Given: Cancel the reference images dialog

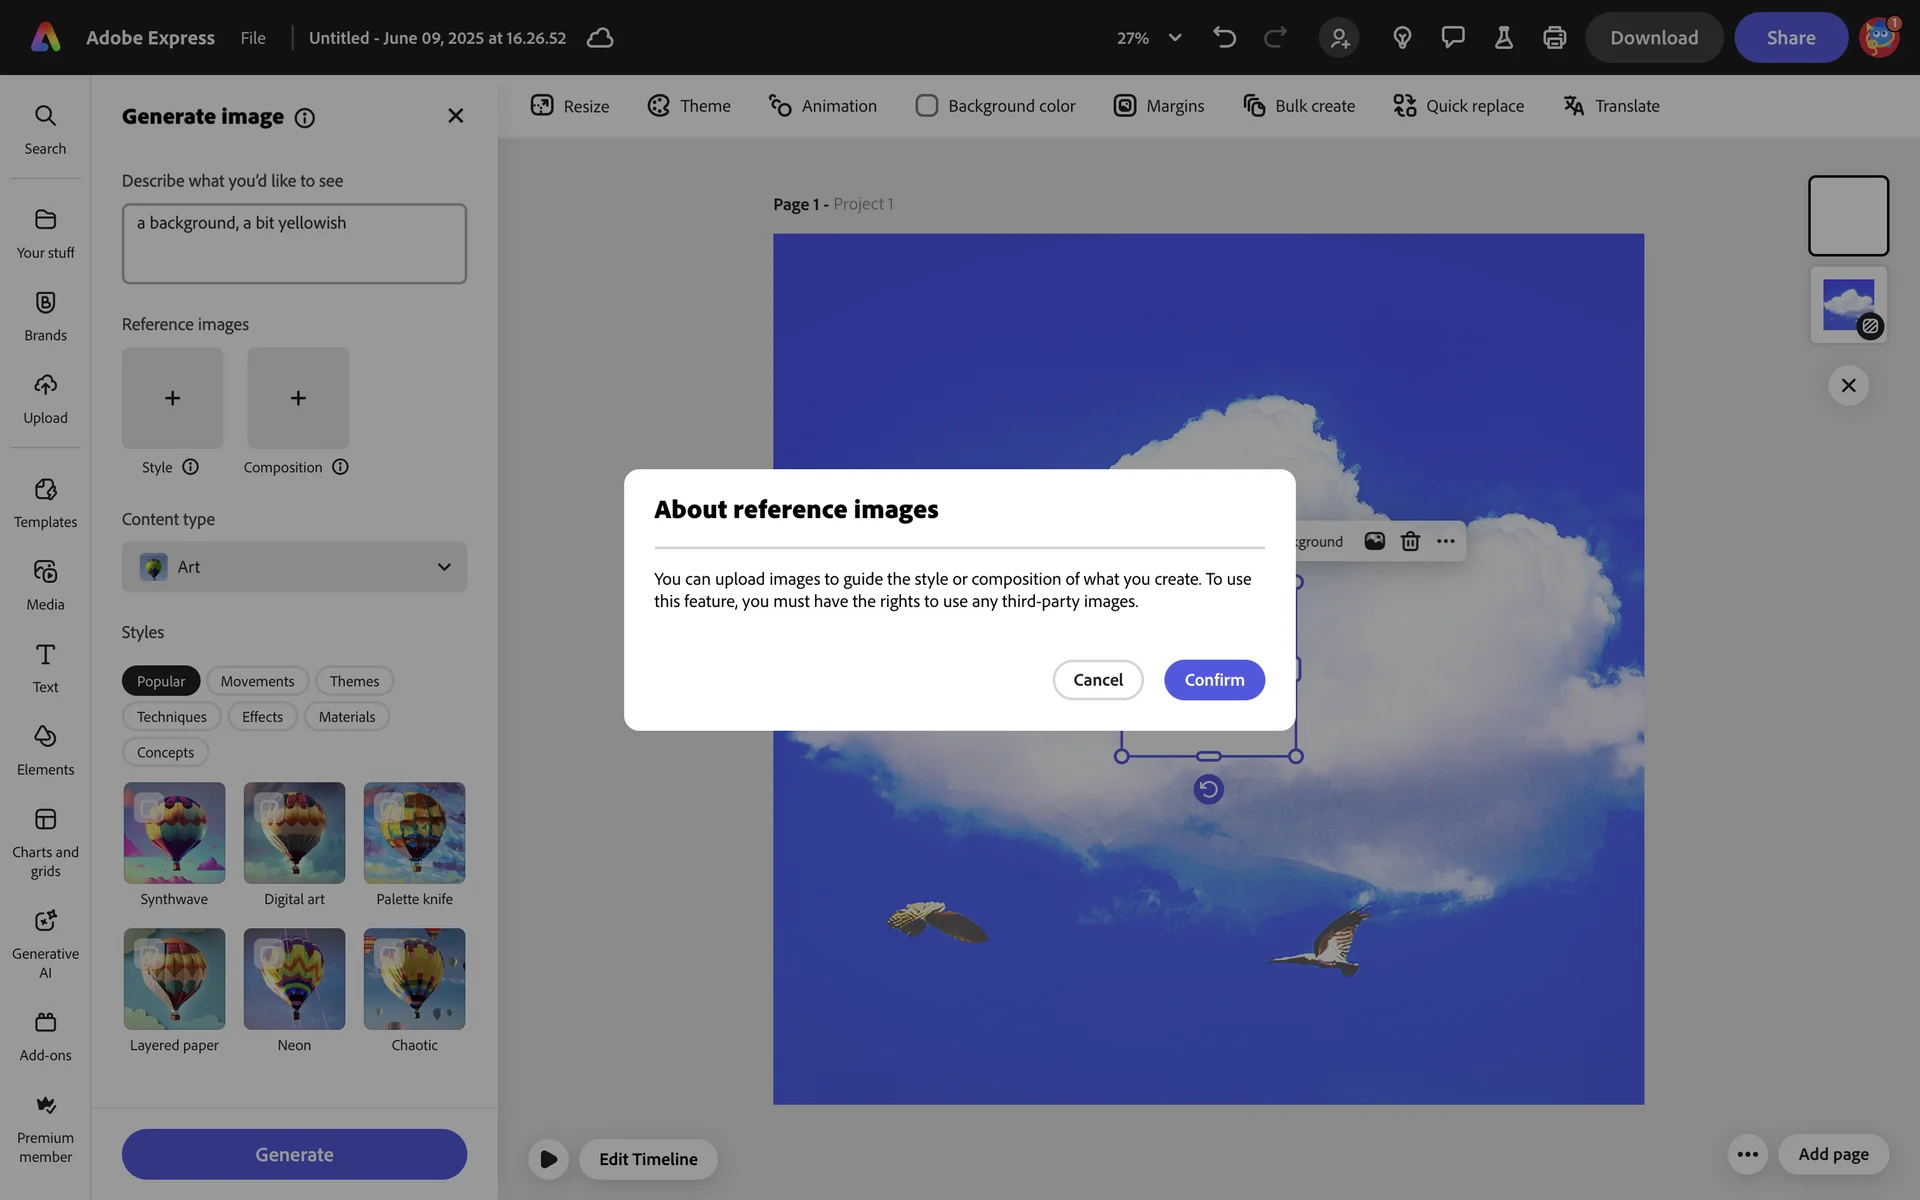Looking at the screenshot, I should [x=1097, y=680].
